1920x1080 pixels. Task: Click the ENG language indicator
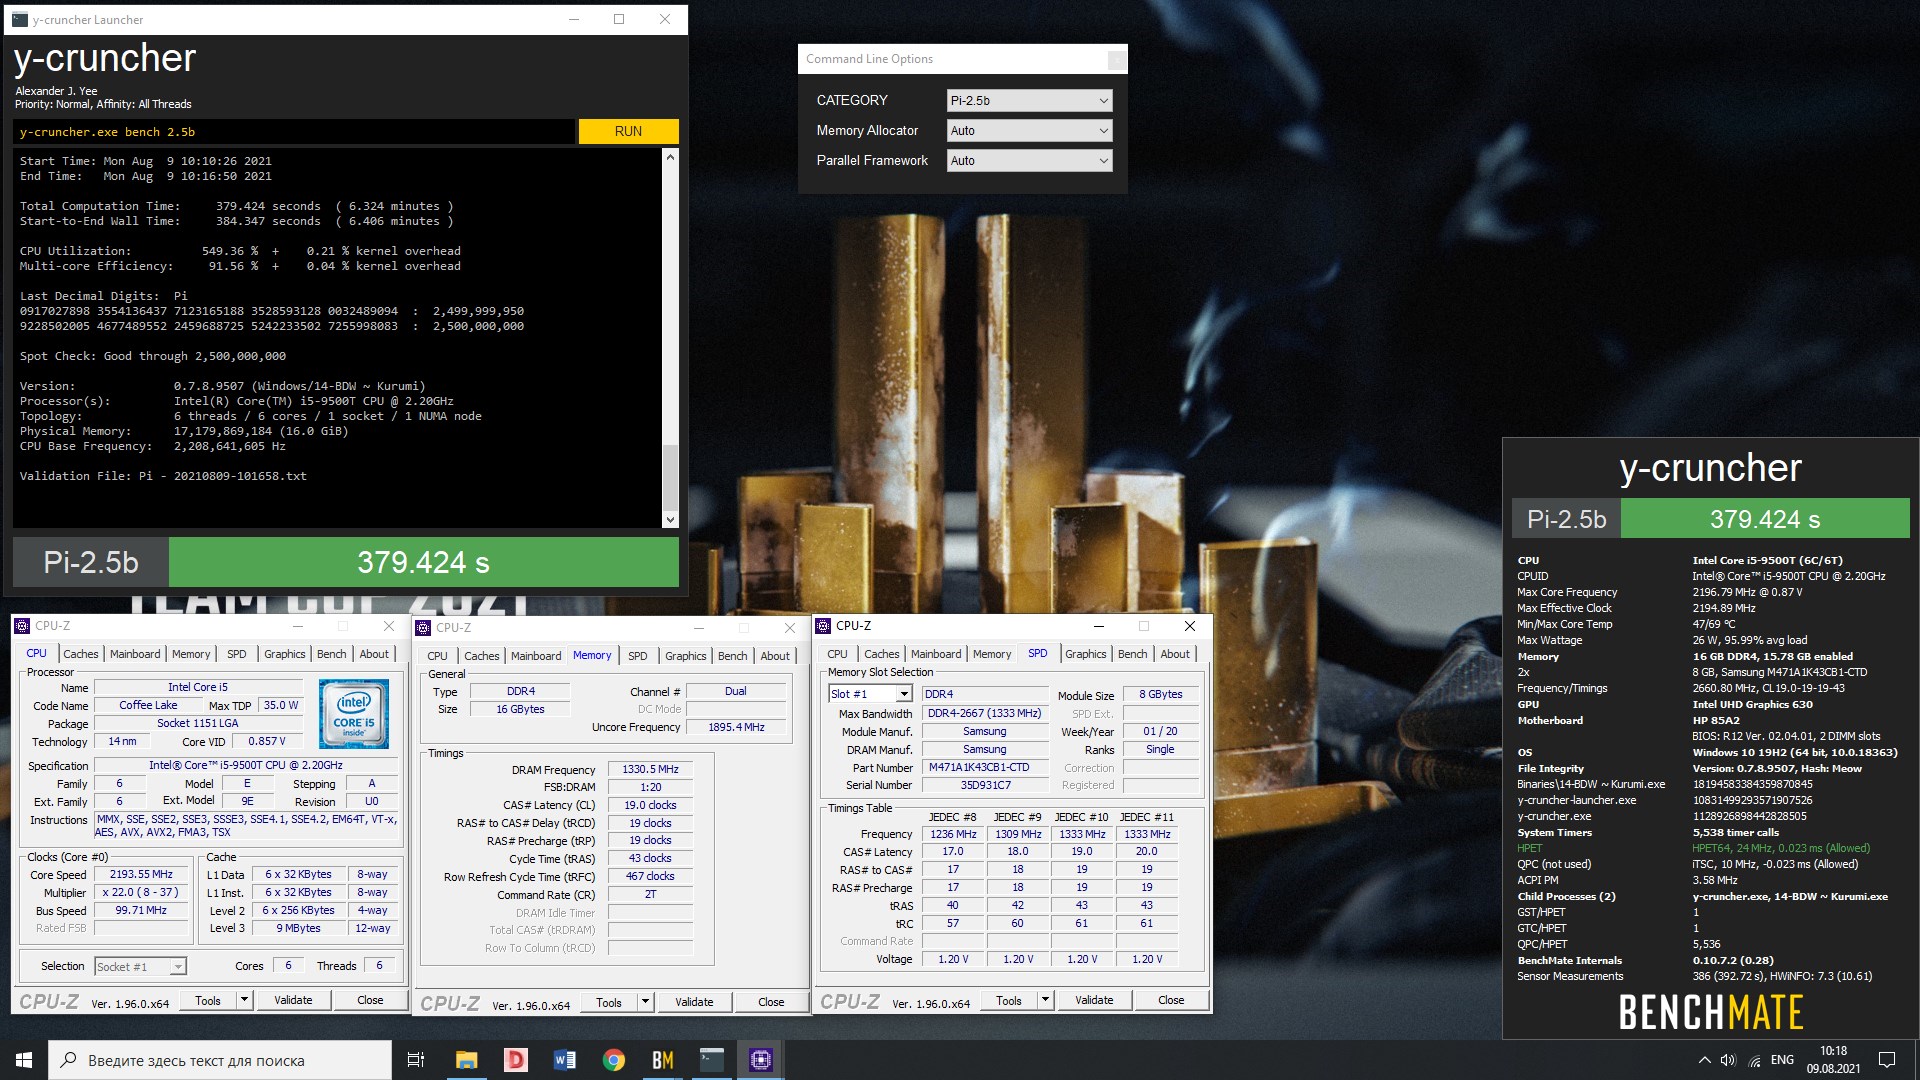pos(1782,1060)
